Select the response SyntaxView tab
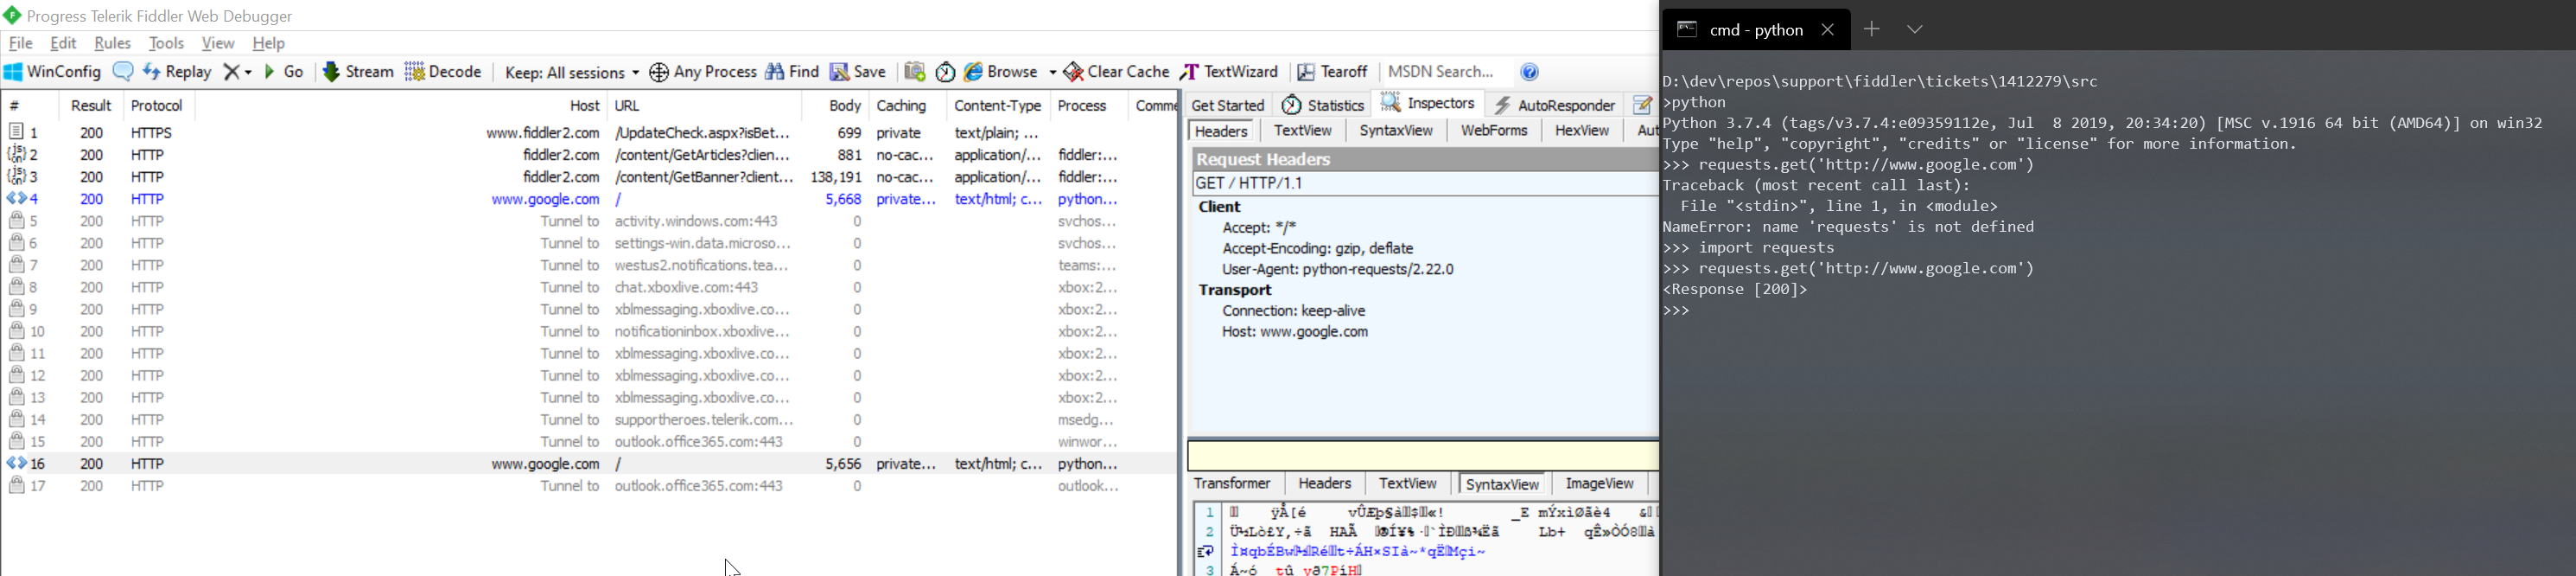The width and height of the screenshot is (2576, 576). [1502, 485]
